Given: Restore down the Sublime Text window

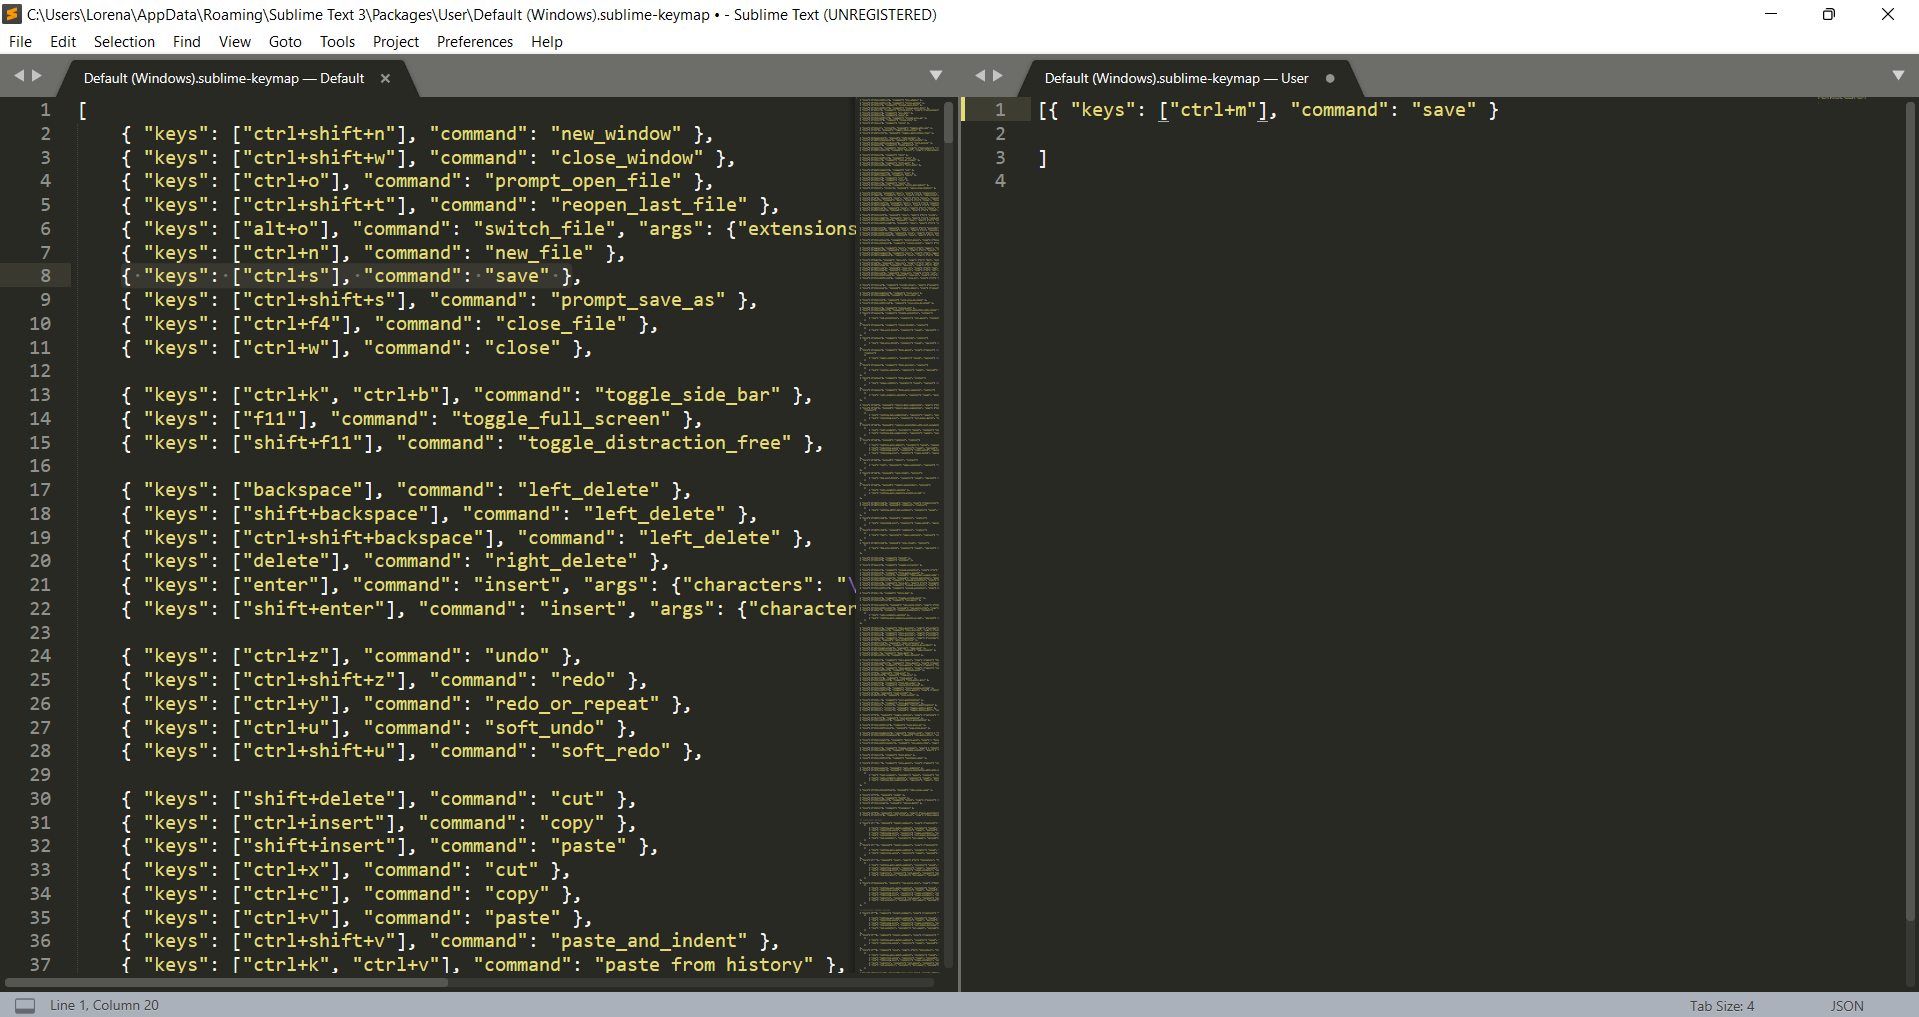Looking at the screenshot, I should click(x=1829, y=14).
